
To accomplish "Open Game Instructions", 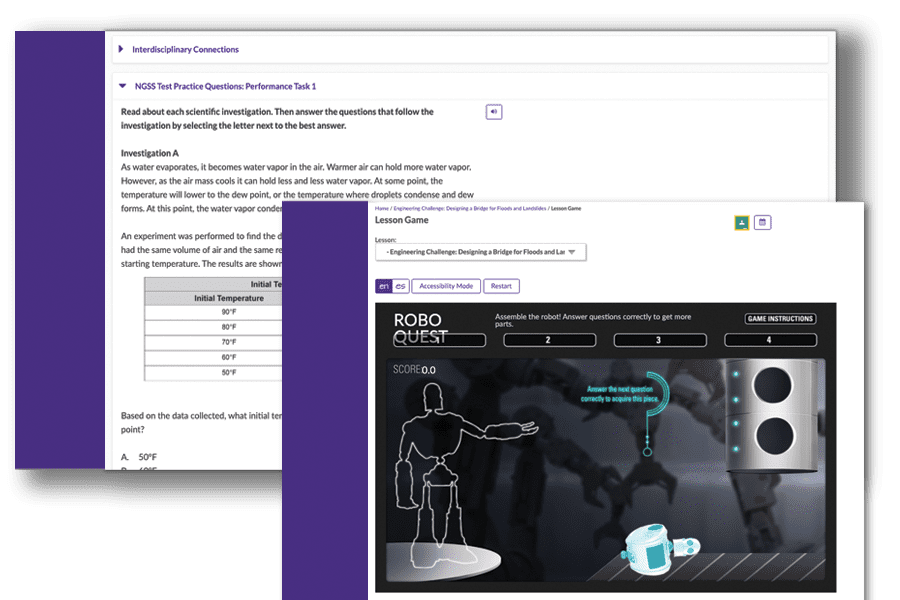I will point(780,319).
